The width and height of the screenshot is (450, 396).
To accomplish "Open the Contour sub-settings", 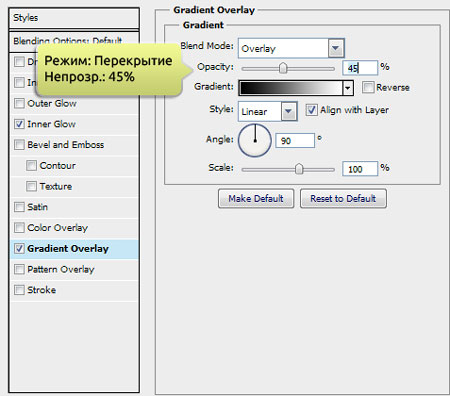I will [57, 166].
